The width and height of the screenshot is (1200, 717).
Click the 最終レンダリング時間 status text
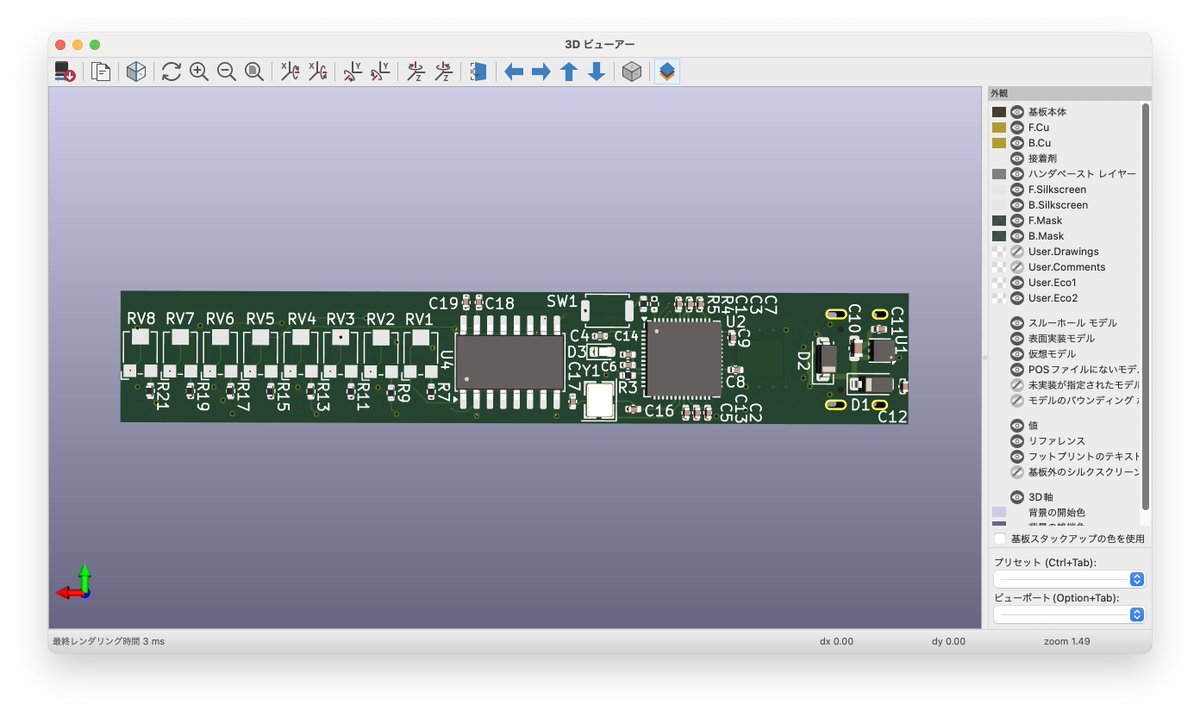[x=108, y=641]
